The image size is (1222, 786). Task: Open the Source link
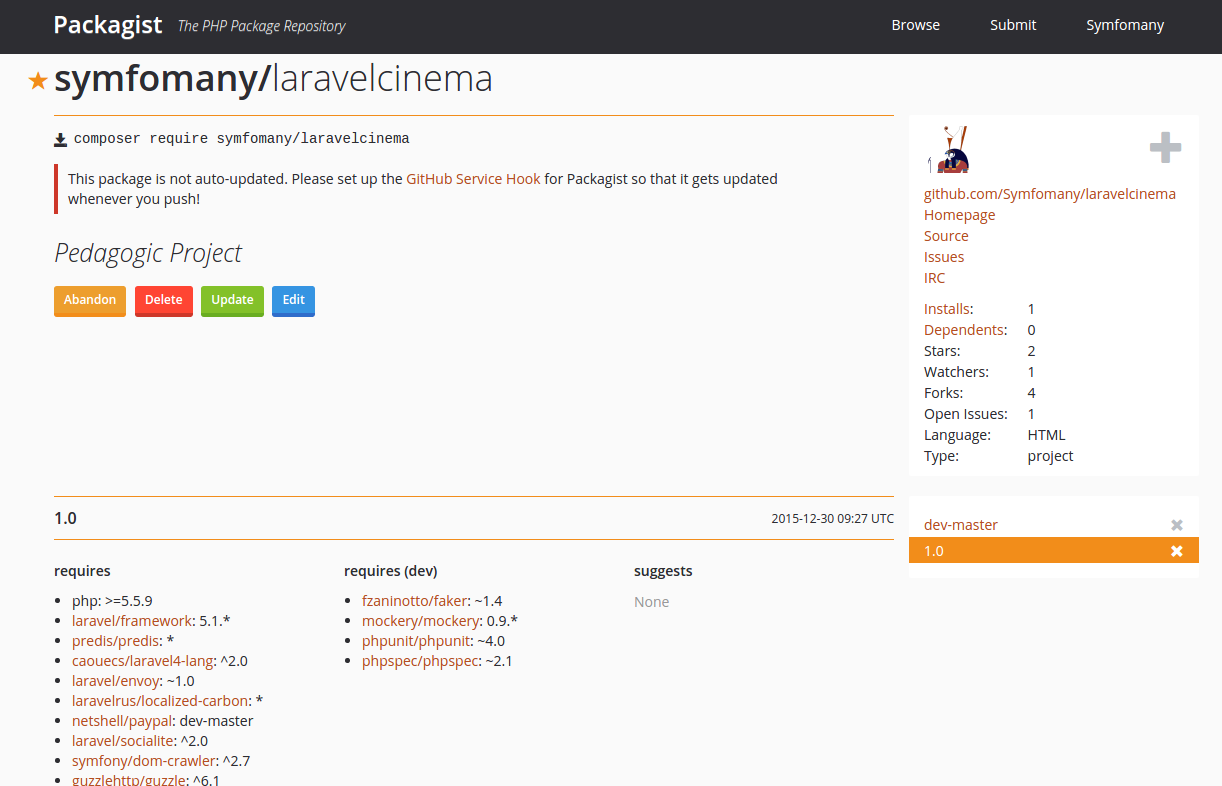click(946, 236)
